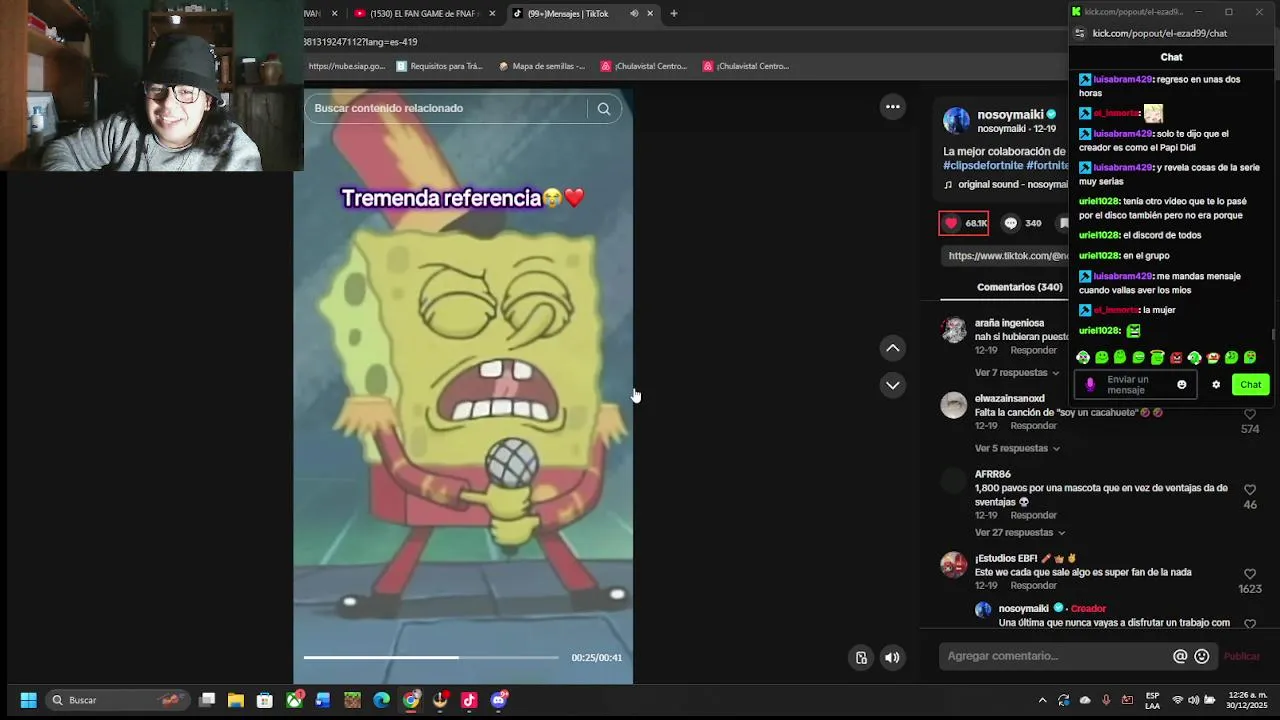This screenshot has width=1280, height=720.
Task: Open nube.siap.go bookmark
Action: (346, 66)
